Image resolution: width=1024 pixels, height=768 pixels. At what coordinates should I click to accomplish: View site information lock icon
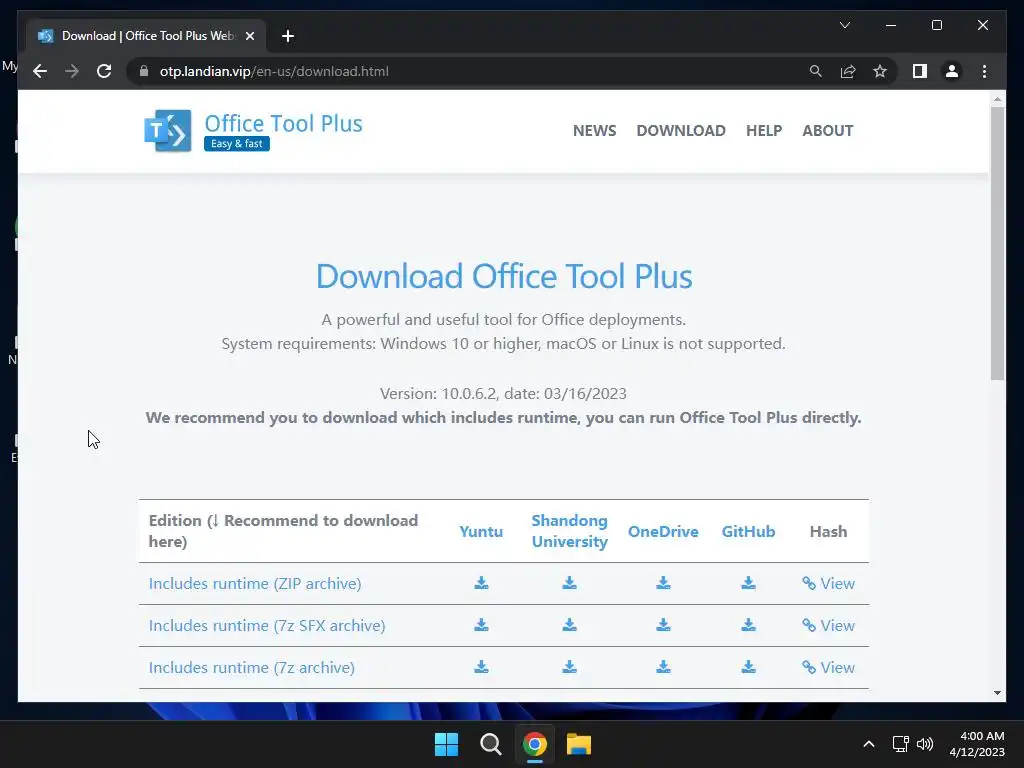click(x=144, y=71)
